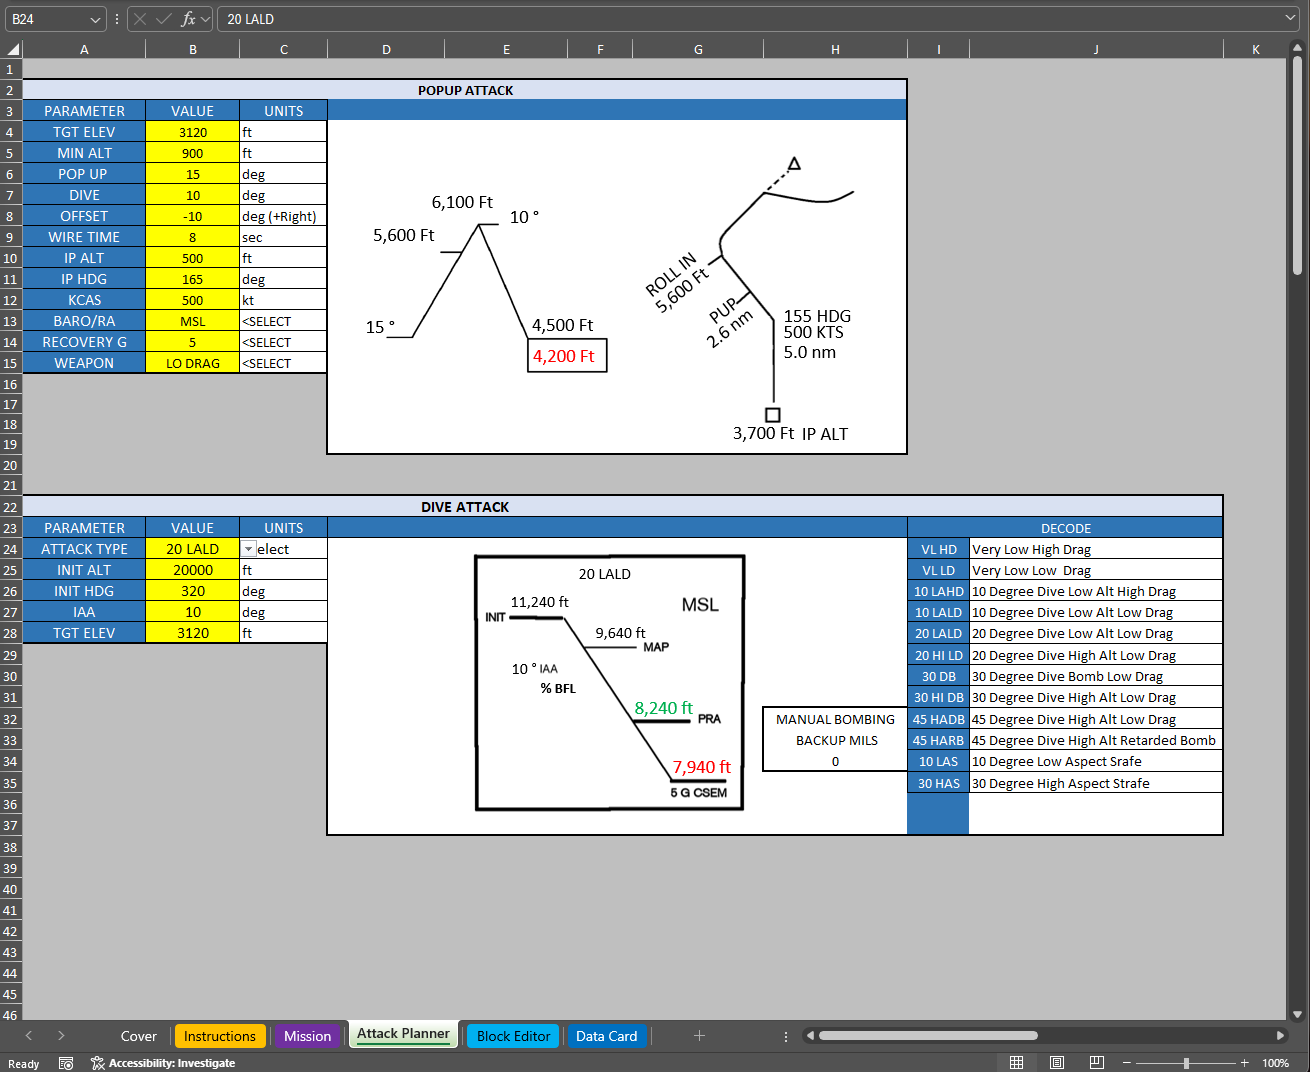Image resolution: width=1310 pixels, height=1072 pixels.
Task: Confirm entry with the checkmark icon
Action: coord(164,19)
